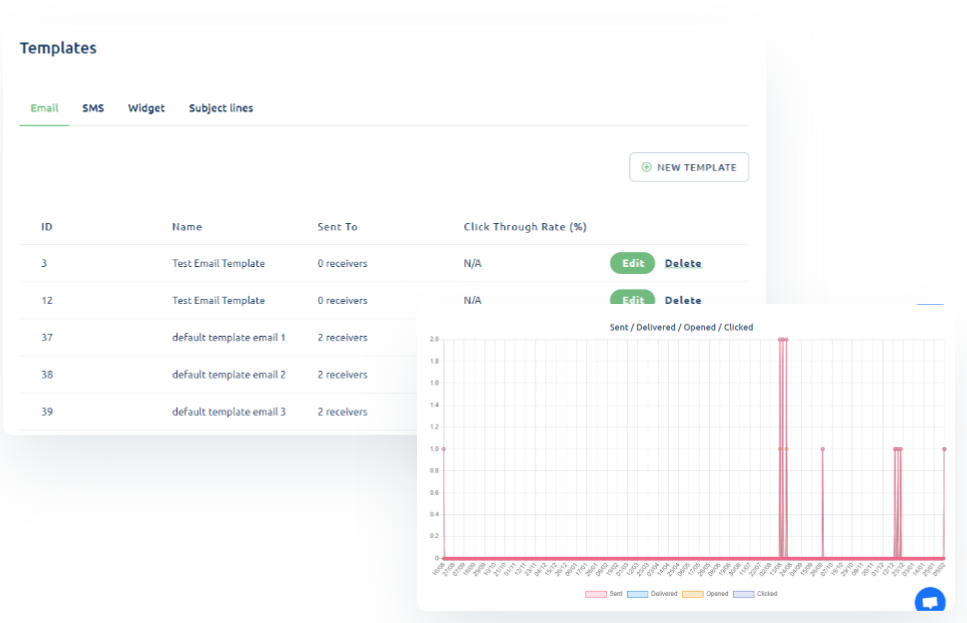Switch to the SMS tab
Viewport: 967px width, 623px height.
coord(93,108)
